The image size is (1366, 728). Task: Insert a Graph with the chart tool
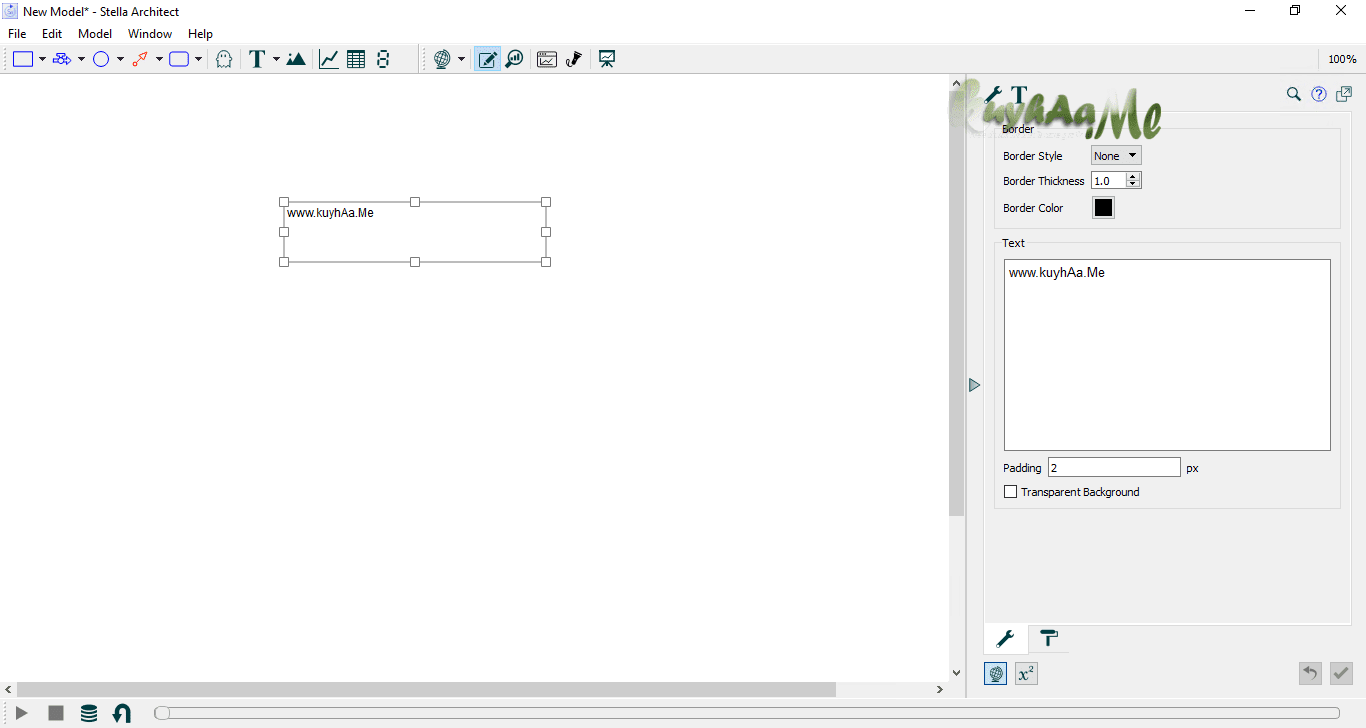(328, 60)
